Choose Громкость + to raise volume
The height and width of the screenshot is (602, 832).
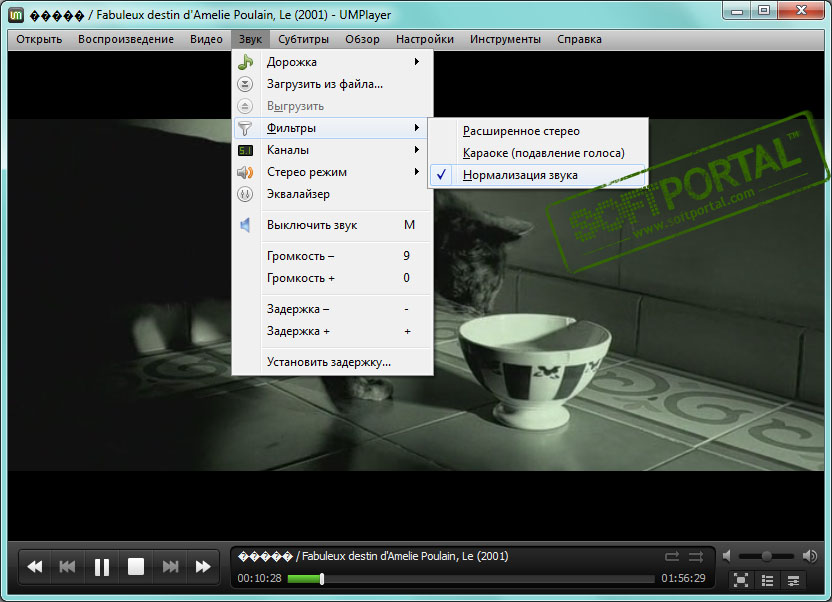333,278
